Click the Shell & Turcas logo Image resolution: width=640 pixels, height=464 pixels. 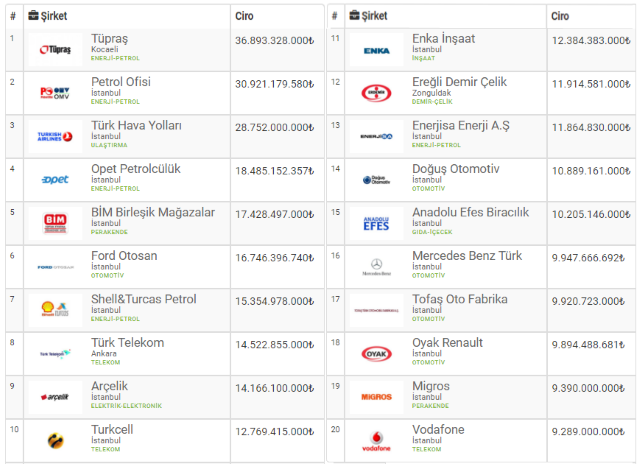[x=55, y=309]
